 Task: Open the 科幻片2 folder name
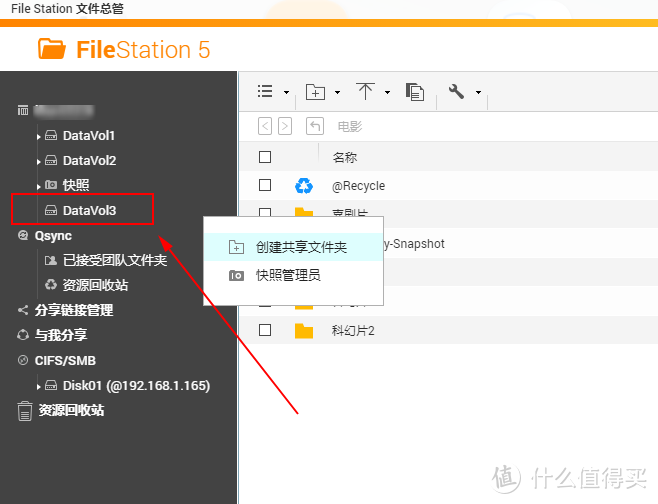pos(353,331)
